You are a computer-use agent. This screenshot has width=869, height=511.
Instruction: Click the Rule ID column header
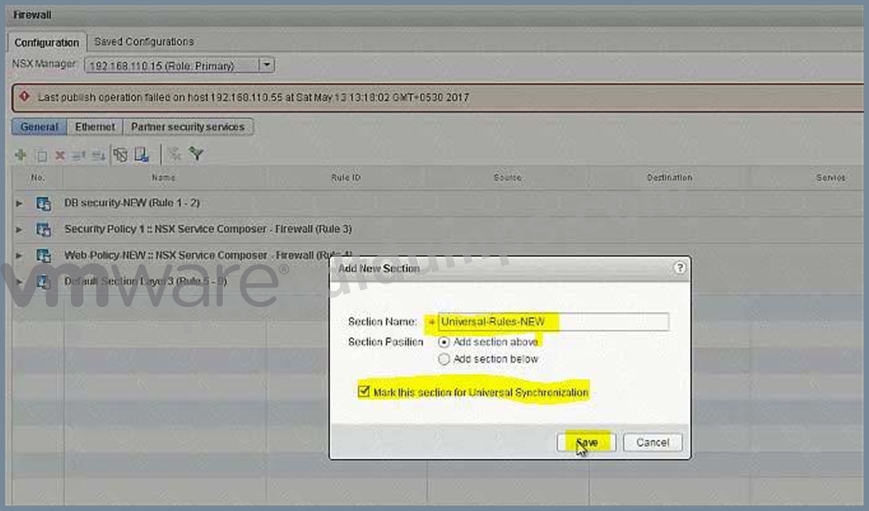(346, 177)
